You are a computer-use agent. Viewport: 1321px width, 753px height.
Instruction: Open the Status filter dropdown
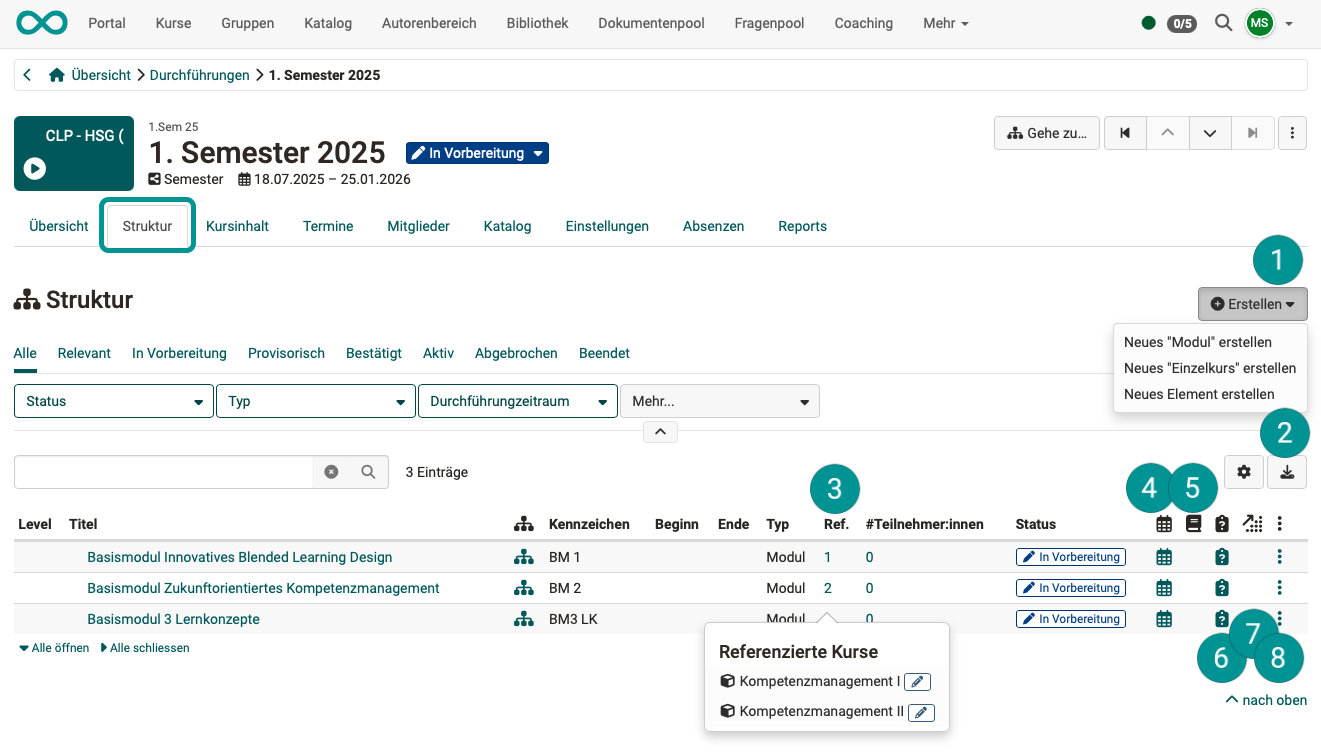pyautogui.click(x=113, y=401)
